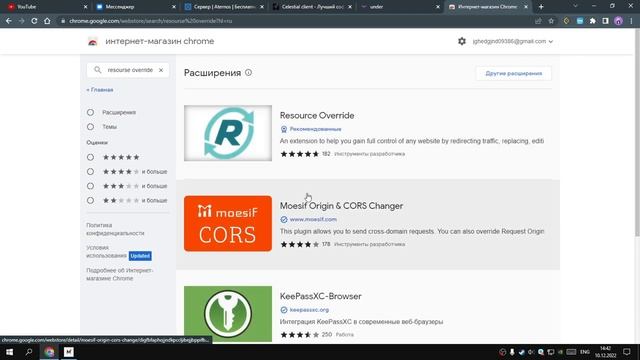Screen dimensions: 640x360
Task: Open a new browser tab with plus
Action: coord(541,7)
